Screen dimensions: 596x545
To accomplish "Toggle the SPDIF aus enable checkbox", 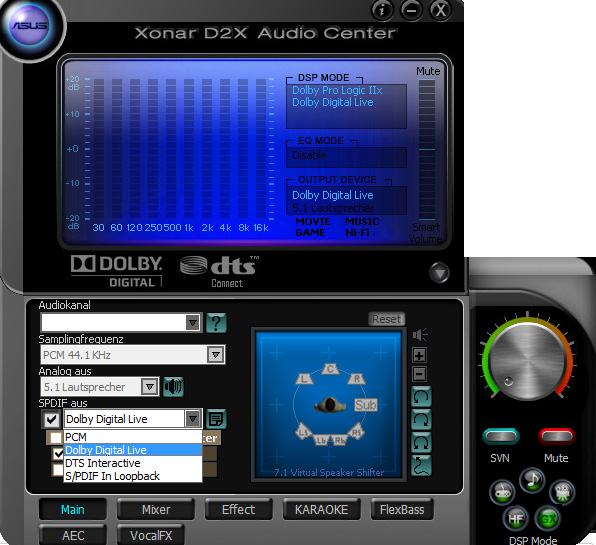I will pos(51,419).
